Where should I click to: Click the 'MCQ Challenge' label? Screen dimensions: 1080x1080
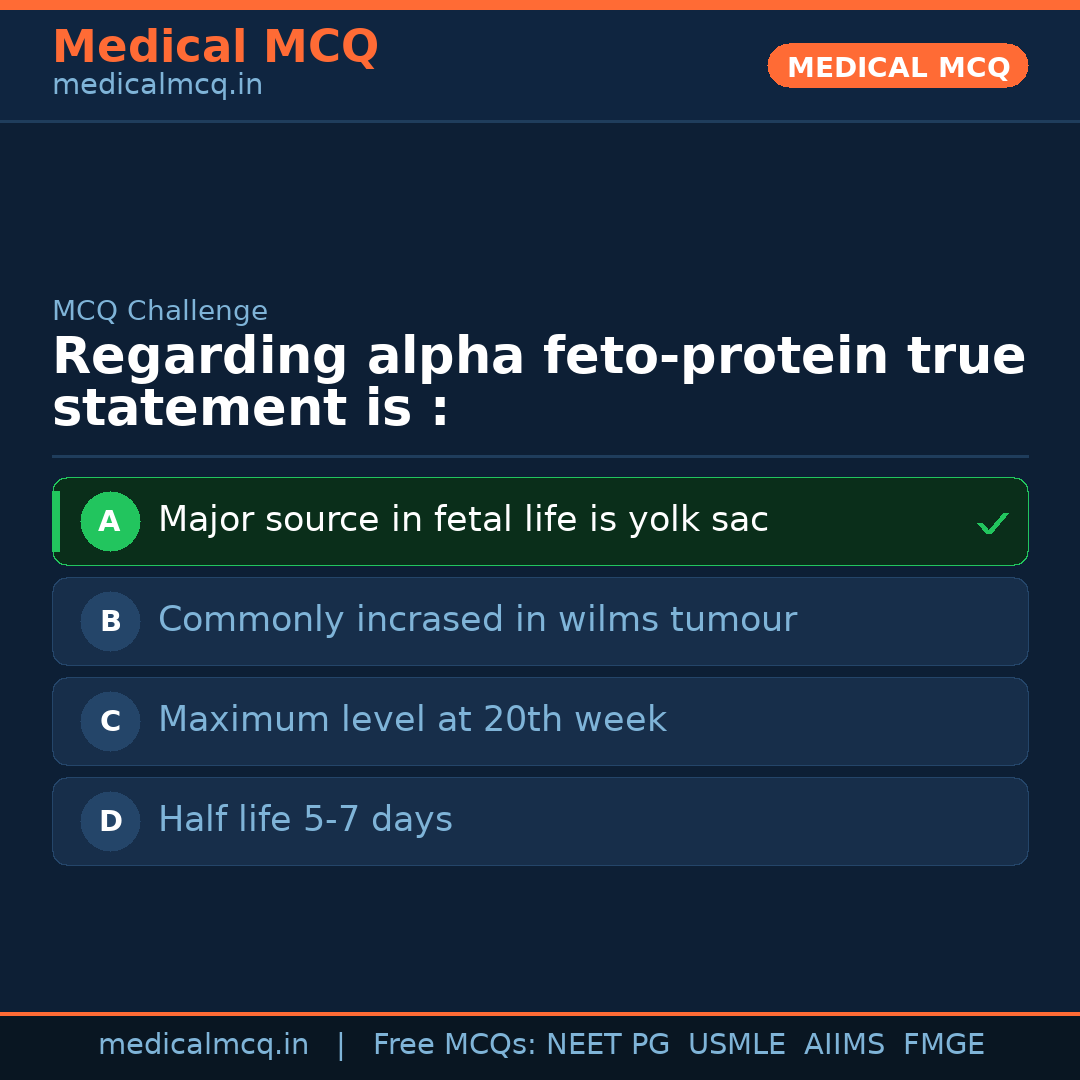[x=160, y=311]
